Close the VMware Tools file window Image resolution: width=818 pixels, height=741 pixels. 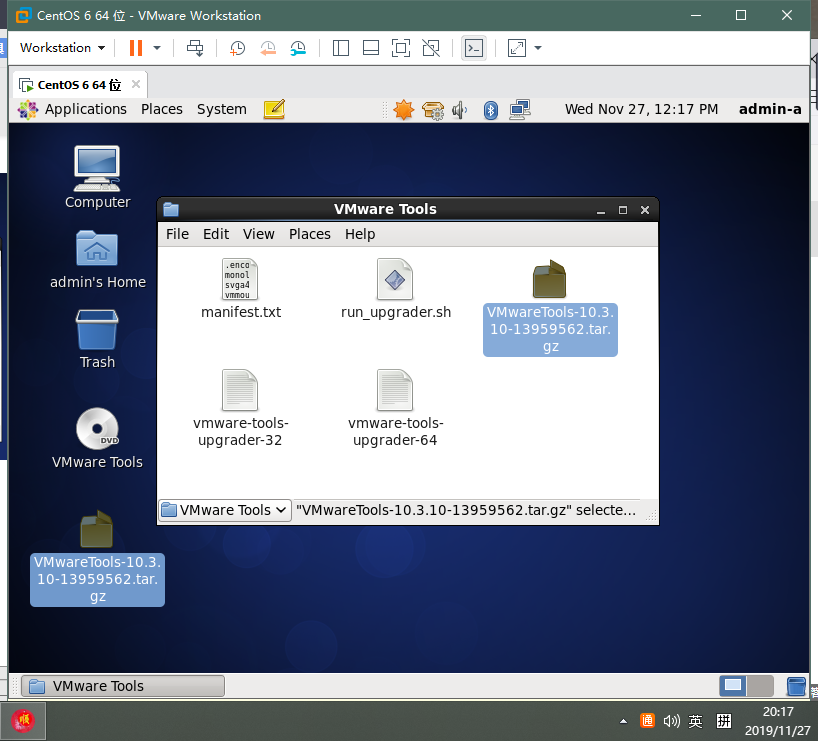(x=645, y=210)
